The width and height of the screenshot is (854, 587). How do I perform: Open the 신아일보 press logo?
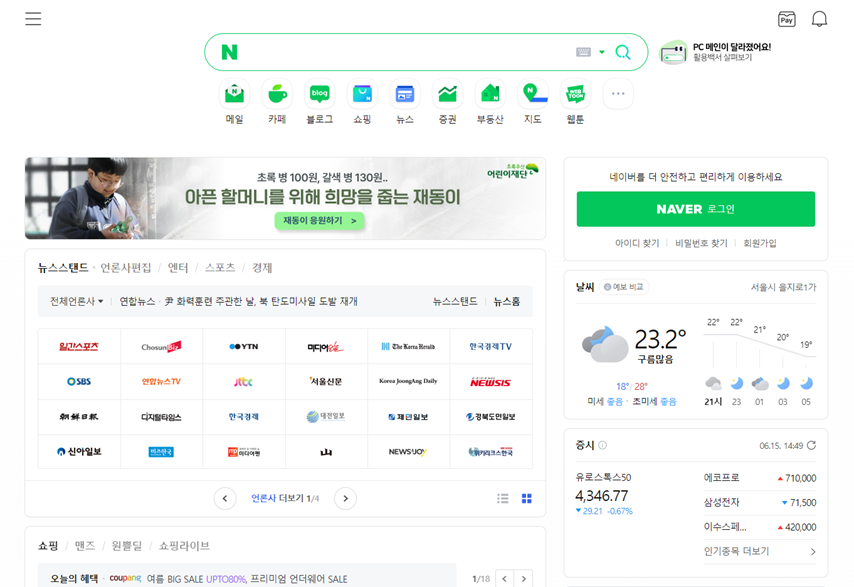(x=79, y=452)
